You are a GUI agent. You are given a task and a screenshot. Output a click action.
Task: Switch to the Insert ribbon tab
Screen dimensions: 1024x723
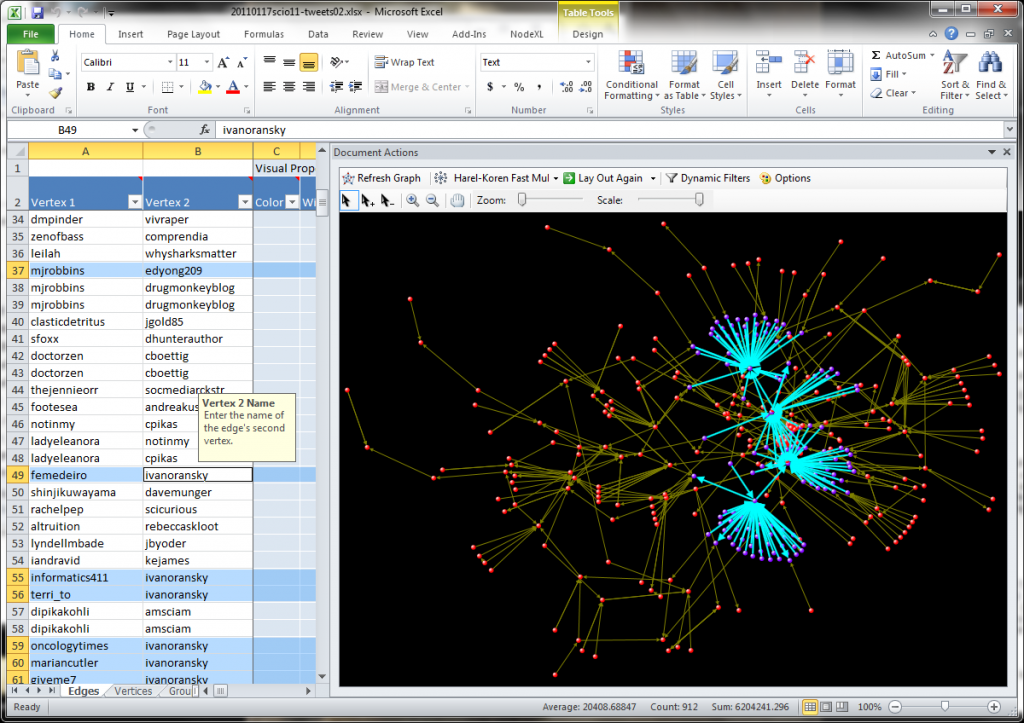coord(131,34)
